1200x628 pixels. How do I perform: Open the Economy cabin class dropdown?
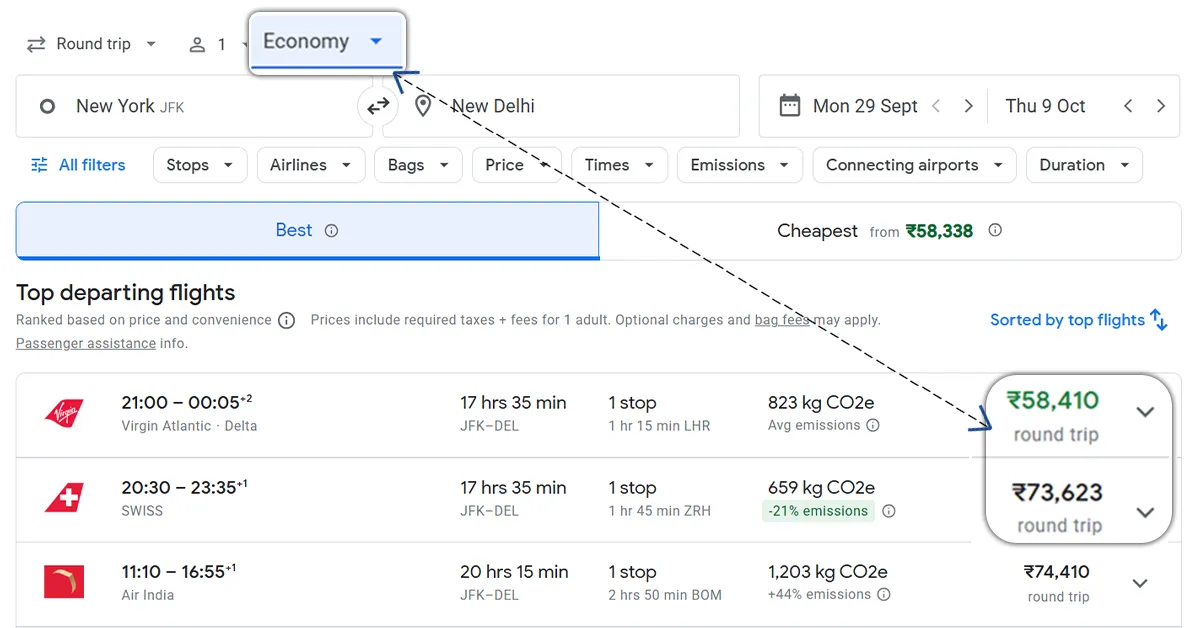(323, 42)
